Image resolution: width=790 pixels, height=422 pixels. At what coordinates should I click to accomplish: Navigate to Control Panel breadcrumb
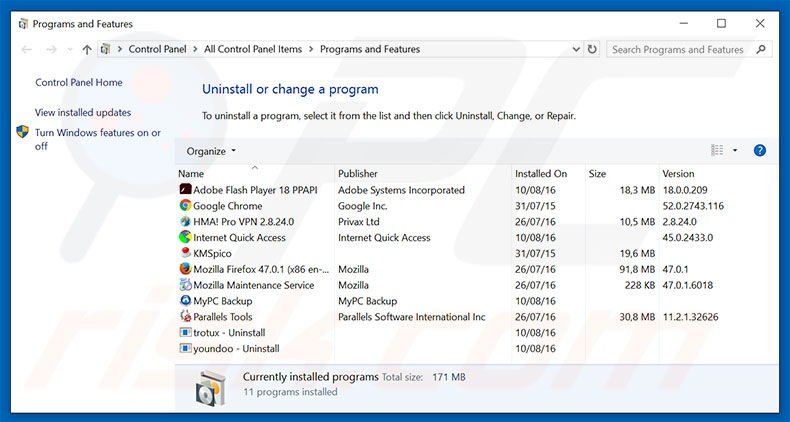157,49
